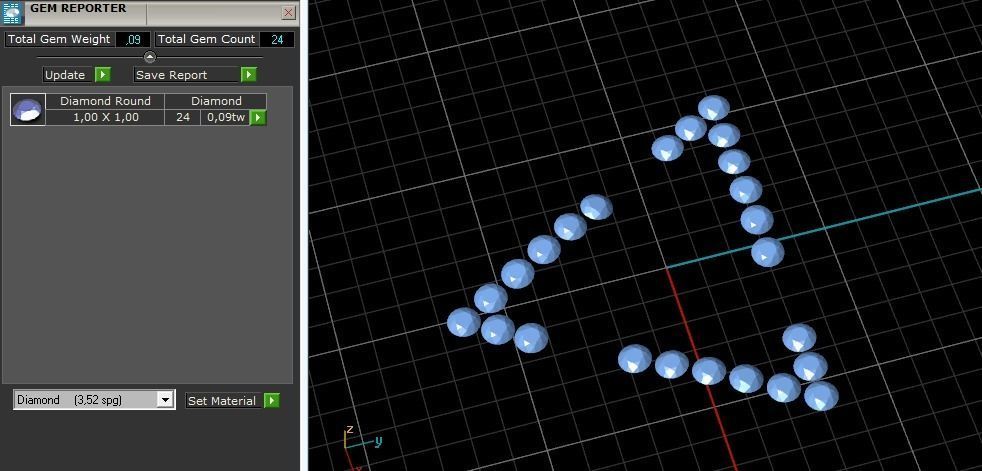Screen dimensions: 982x471
Task: Click the green arrow beside 0,09tw
Action: pyautogui.click(x=258, y=117)
